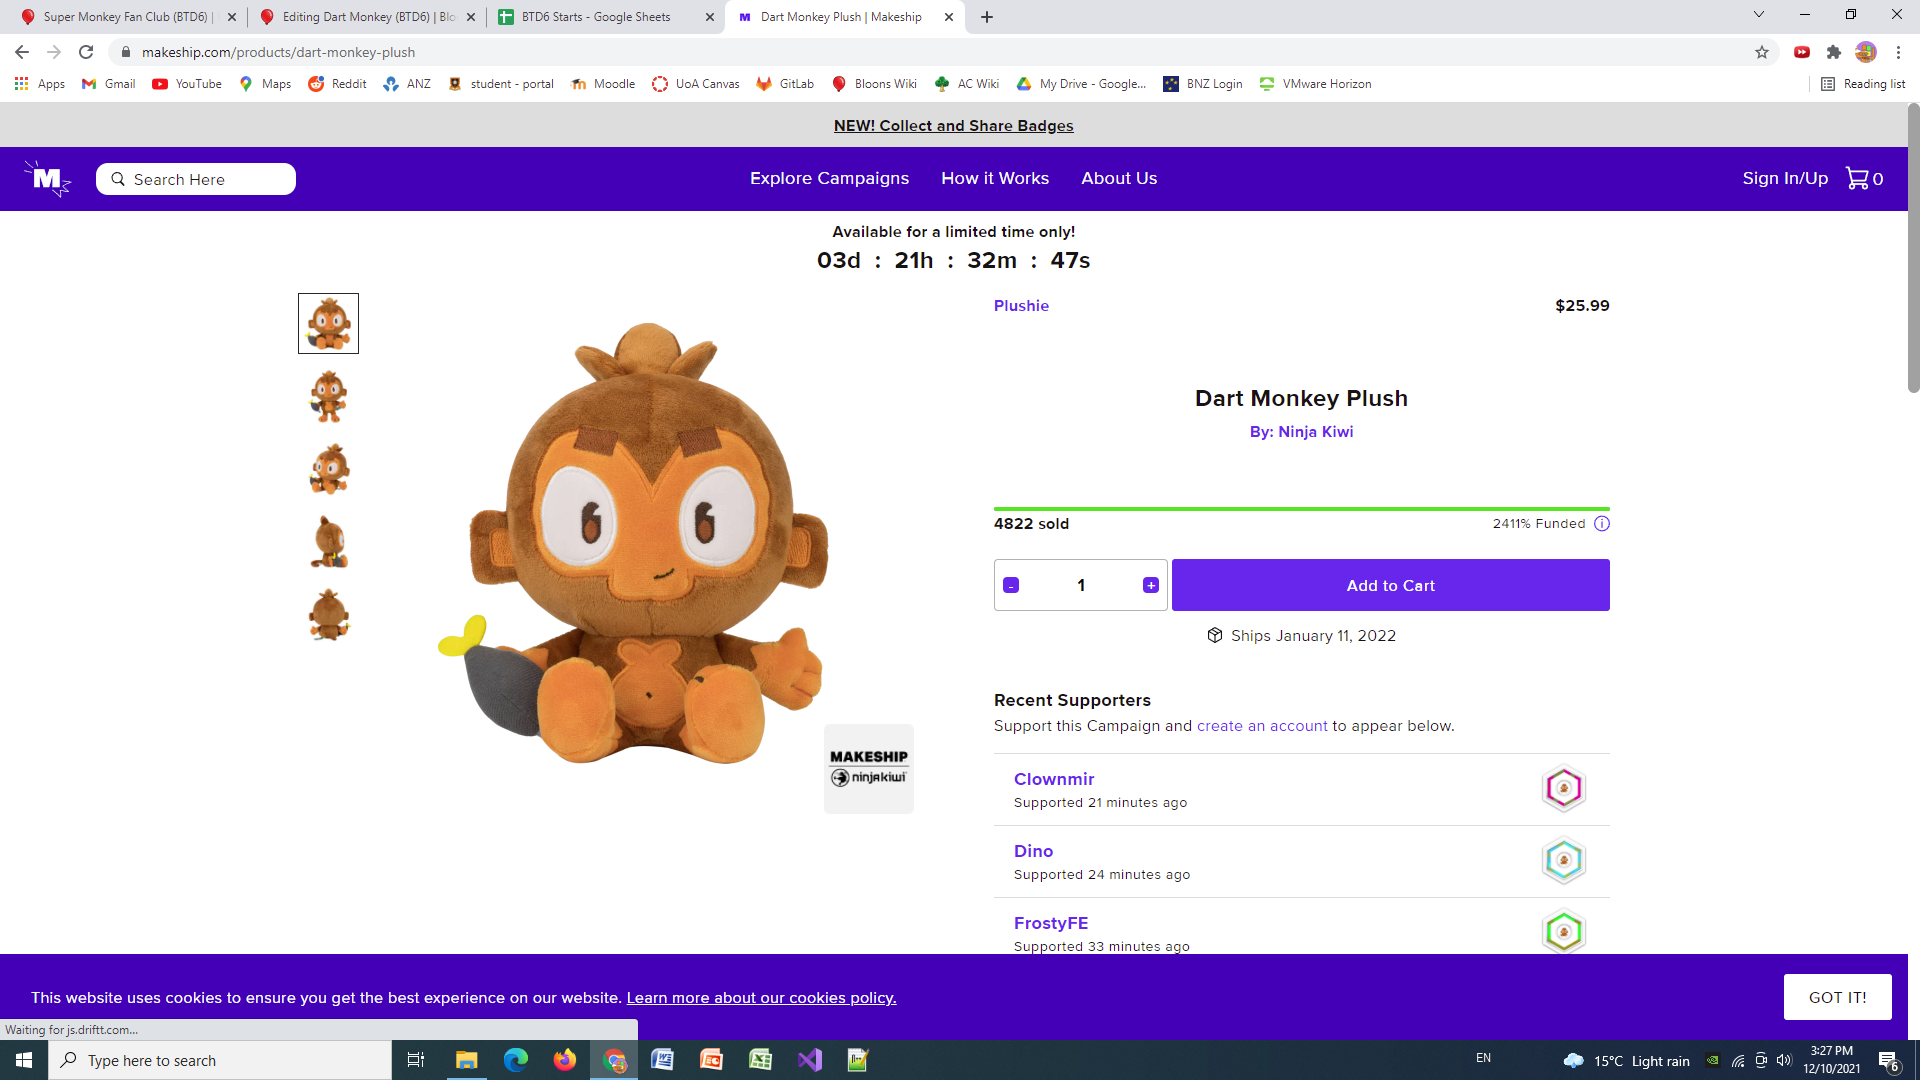Open the create an account link
The height and width of the screenshot is (1080, 1920).
tap(1262, 726)
